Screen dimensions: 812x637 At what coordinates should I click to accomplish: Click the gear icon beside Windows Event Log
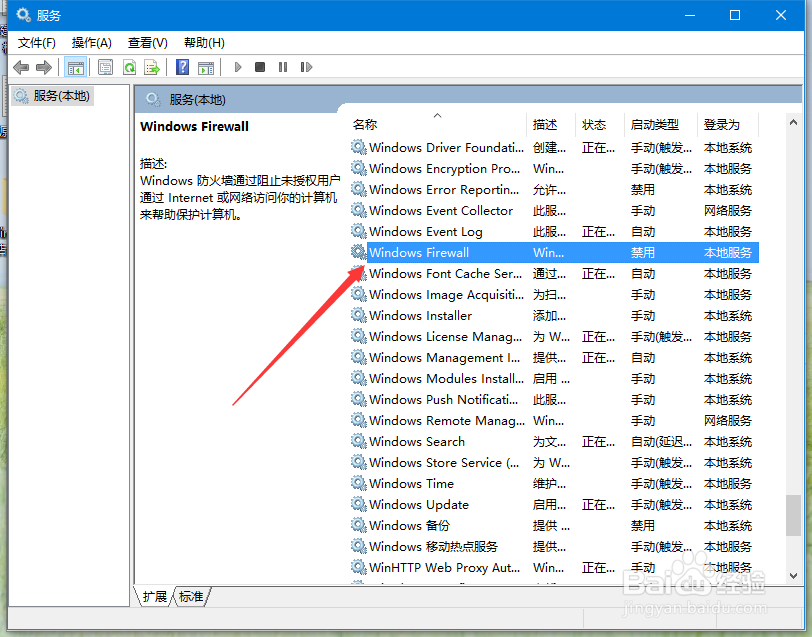[x=358, y=231]
